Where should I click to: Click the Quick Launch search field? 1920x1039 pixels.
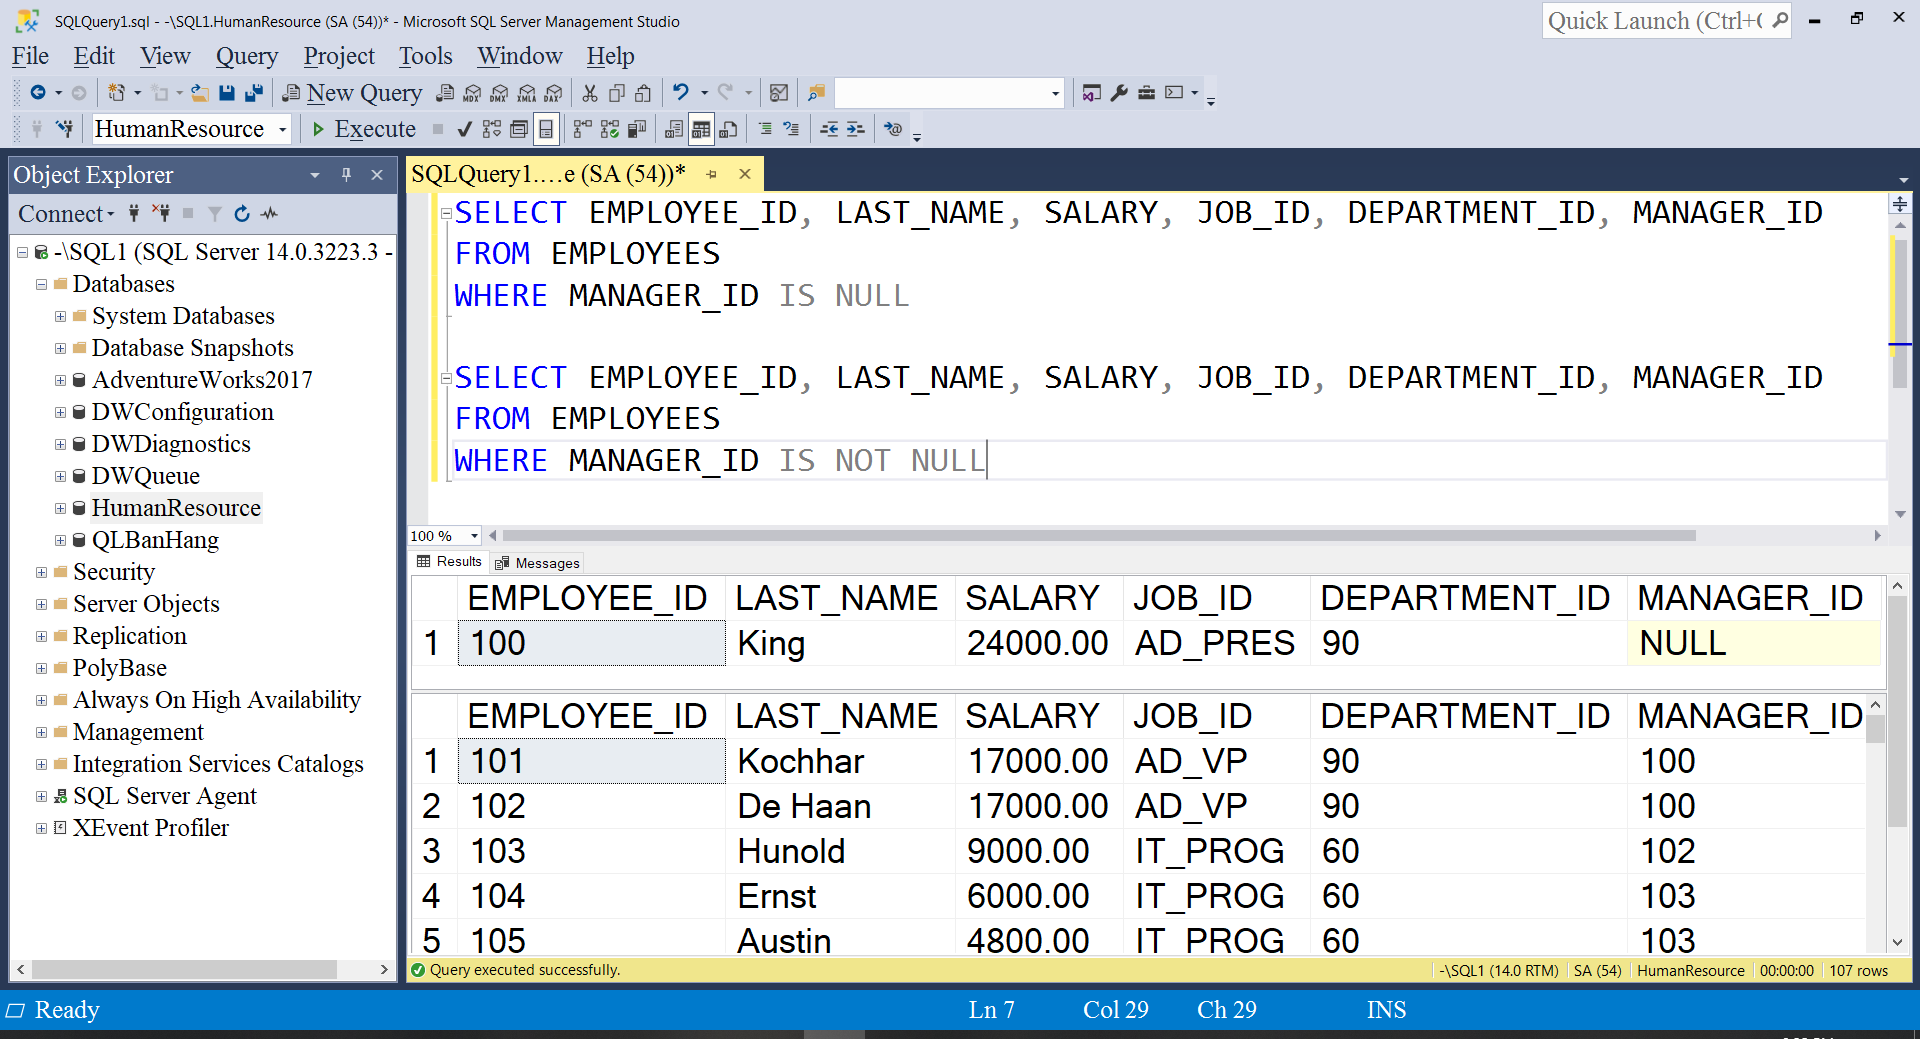pos(1657,21)
